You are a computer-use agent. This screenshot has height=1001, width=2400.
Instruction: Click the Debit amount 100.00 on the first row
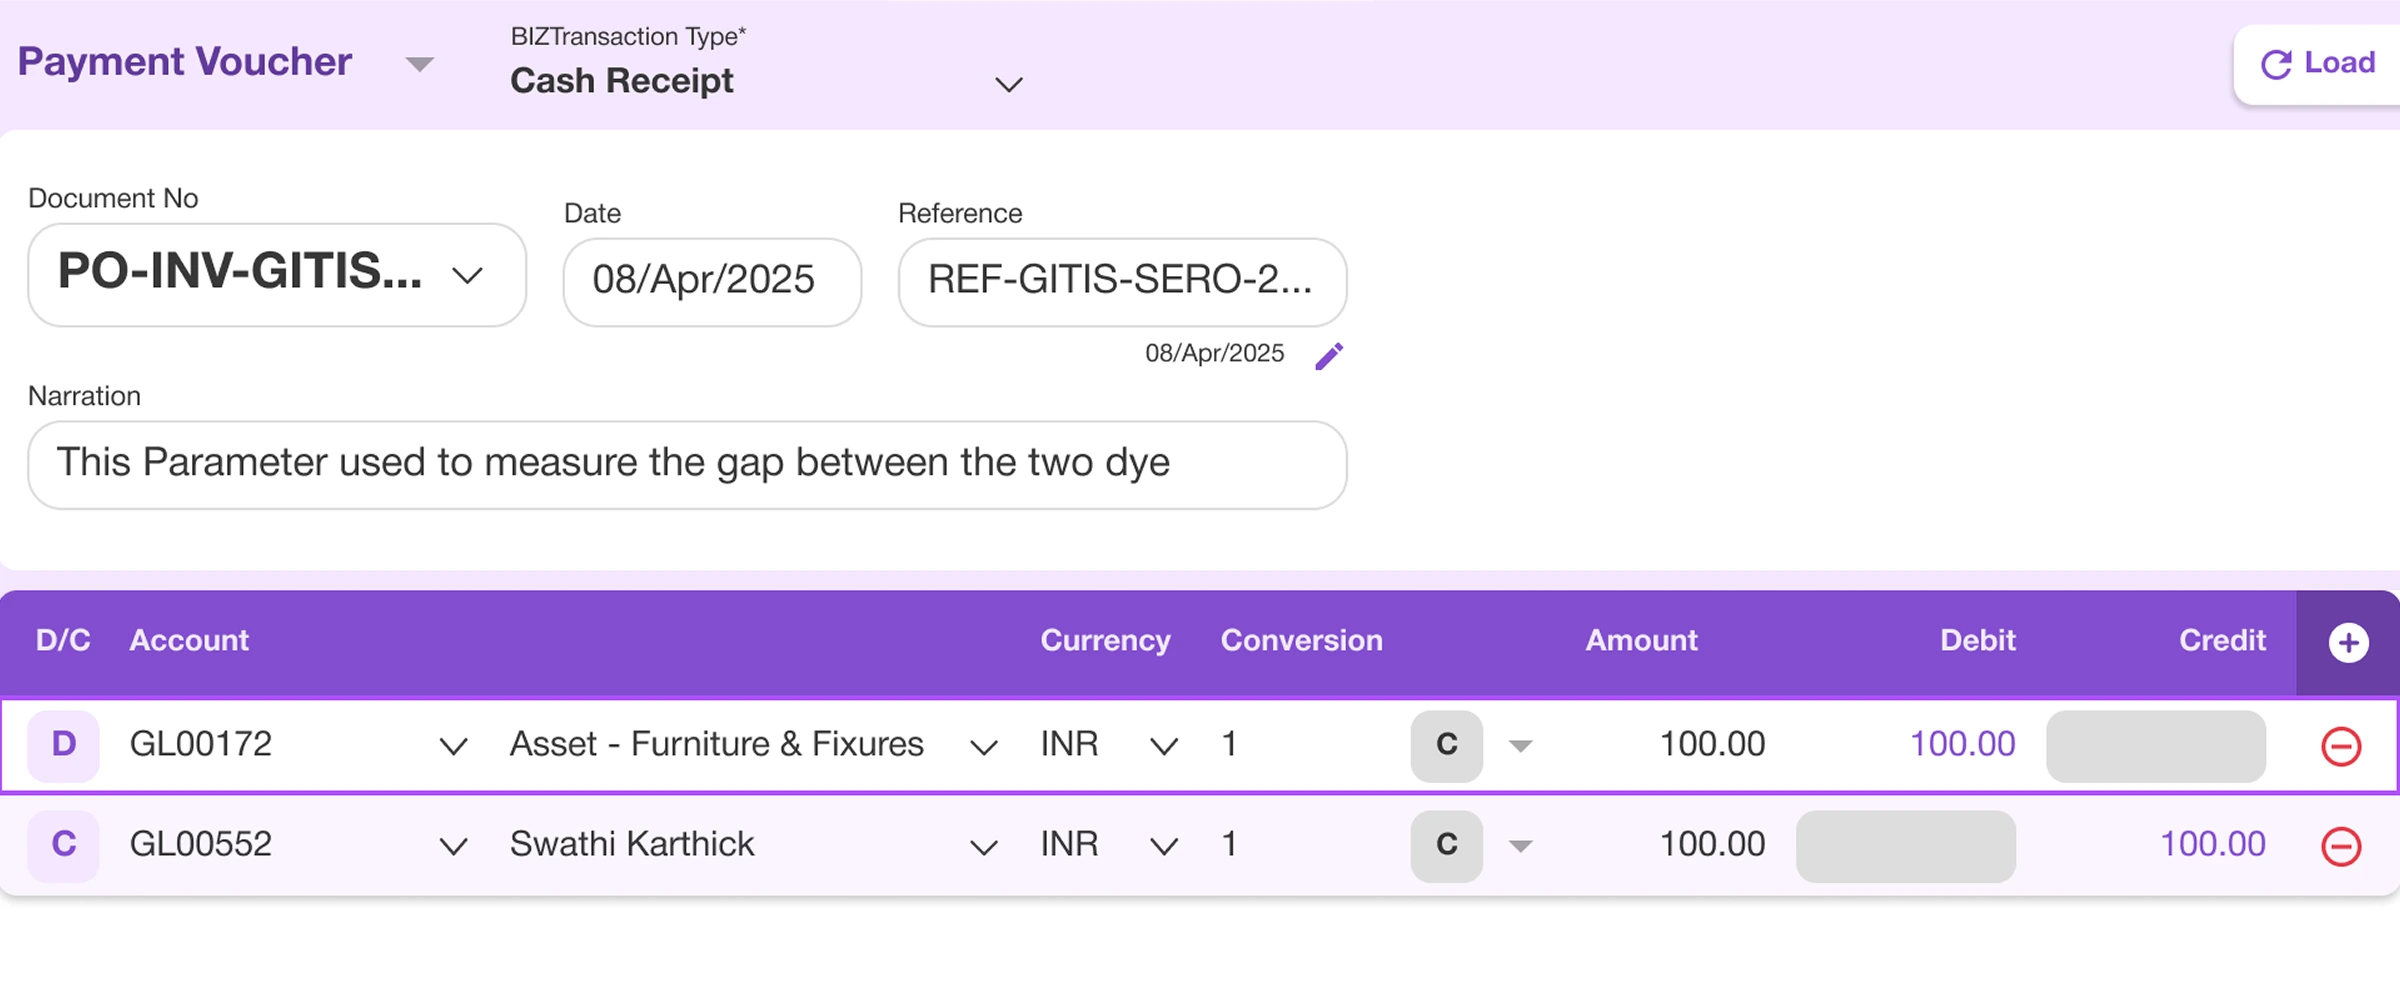click(x=1962, y=744)
